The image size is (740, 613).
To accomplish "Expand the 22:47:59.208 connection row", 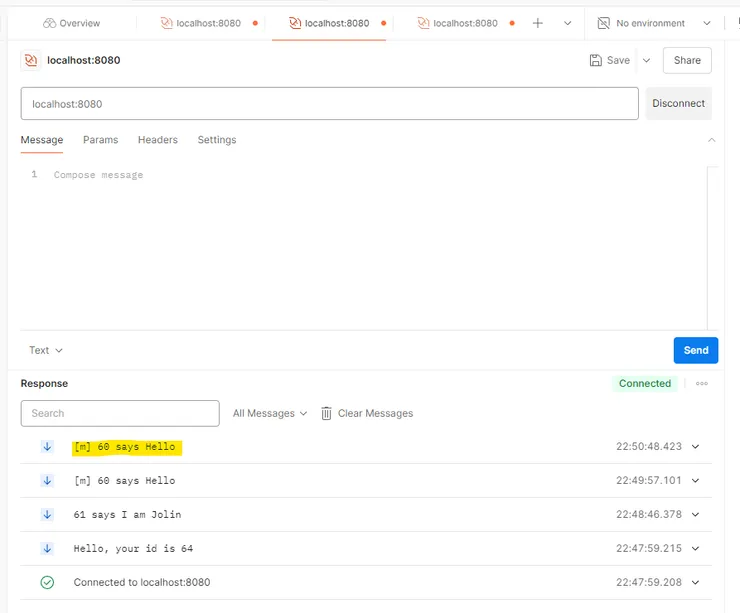I will (x=695, y=582).
